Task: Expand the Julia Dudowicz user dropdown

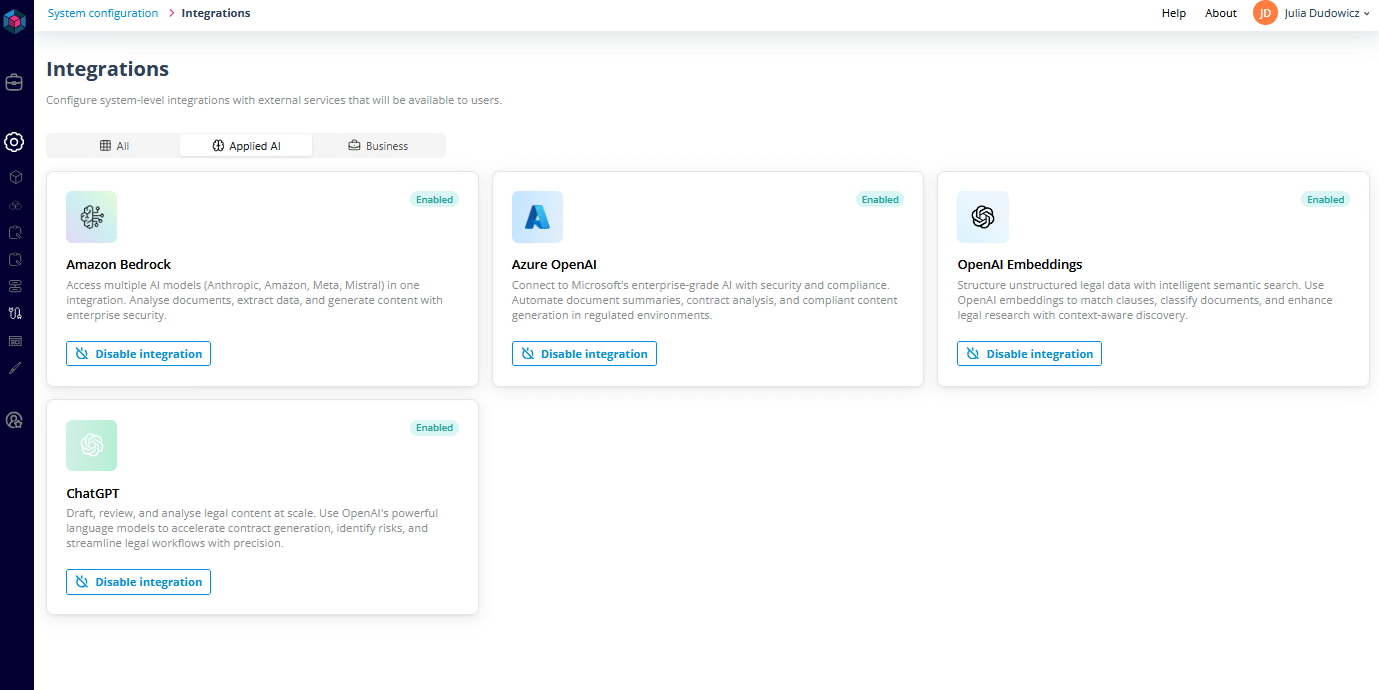Action: [x=1327, y=13]
